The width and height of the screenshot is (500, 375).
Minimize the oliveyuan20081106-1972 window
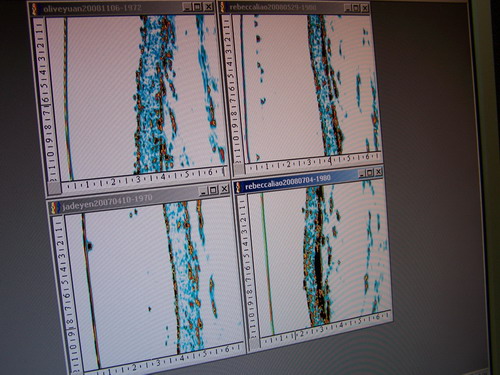click(187, 7)
